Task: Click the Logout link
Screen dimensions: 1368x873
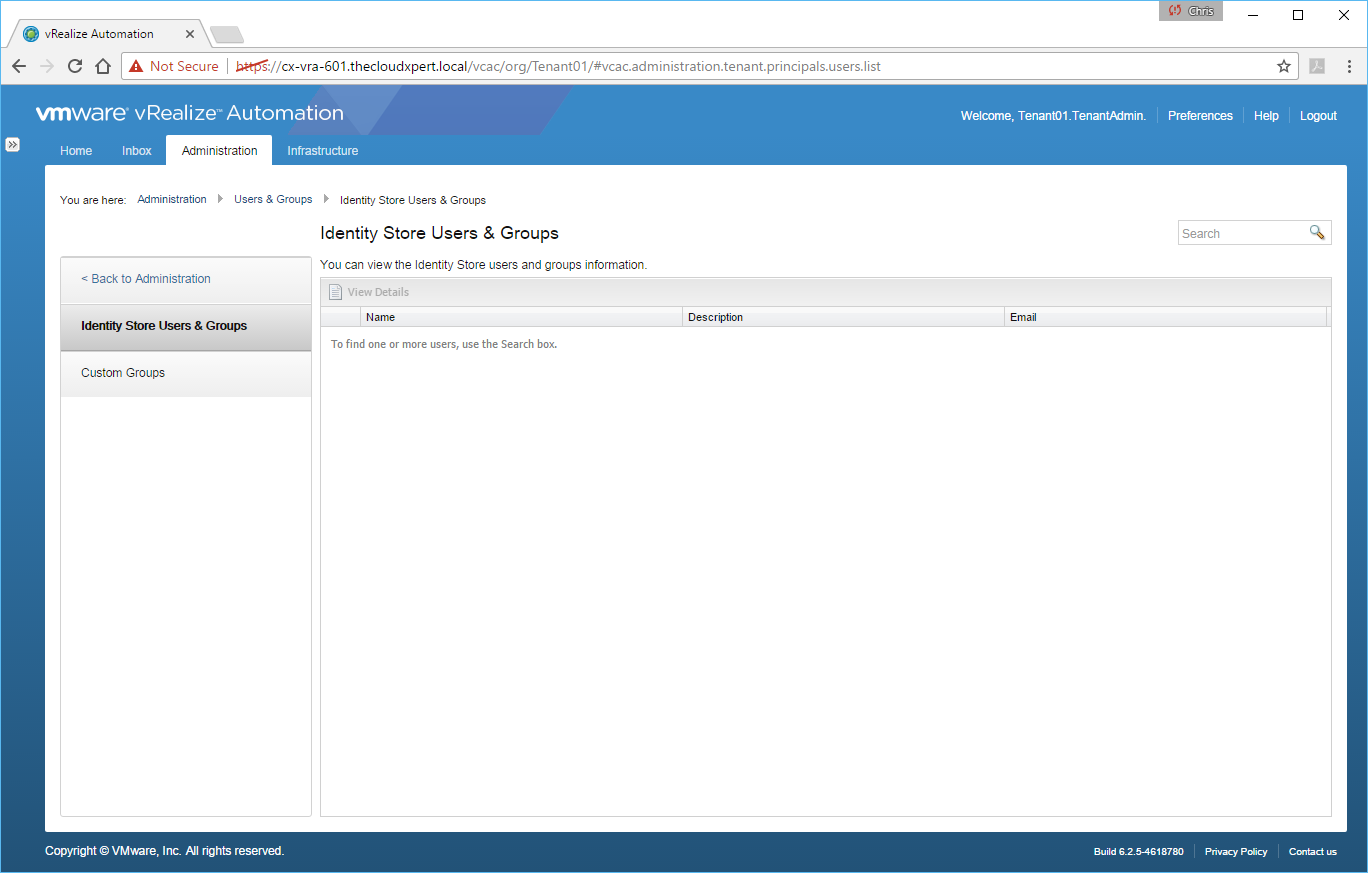Action: [x=1318, y=116]
